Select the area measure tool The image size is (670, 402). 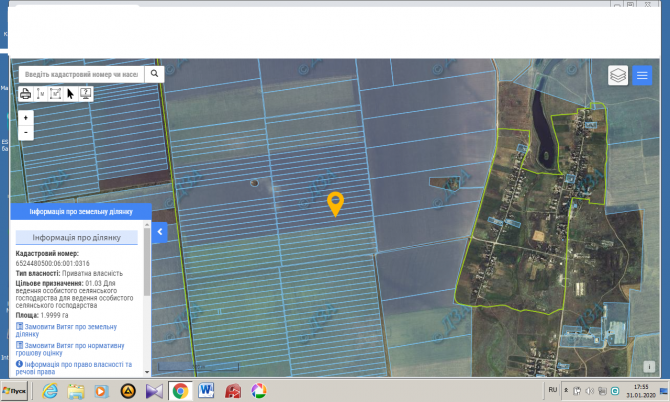click(56, 94)
